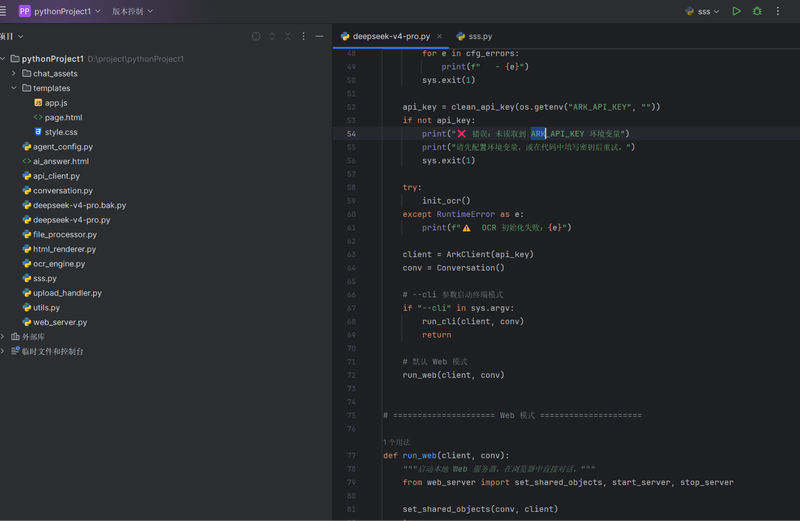Click the select opened file target icon
Screen dimensions: 800x521
point(256,36)
